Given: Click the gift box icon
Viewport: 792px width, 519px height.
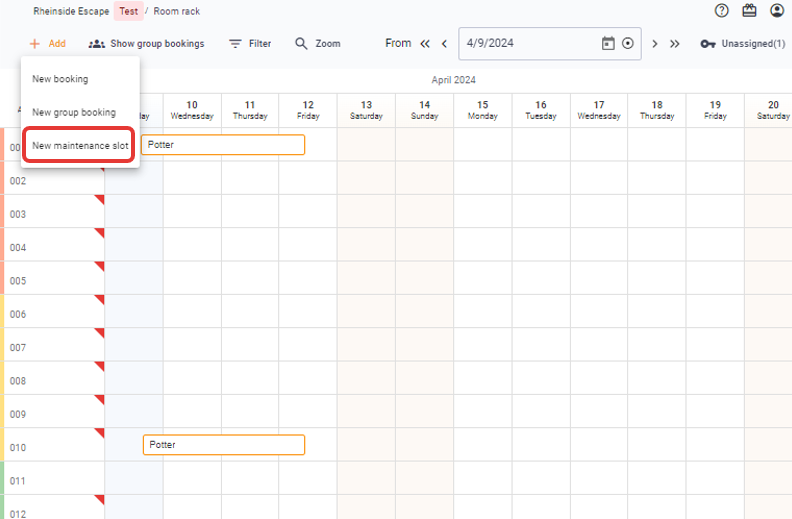Looking at the screenshot, I should pos(750,11).
